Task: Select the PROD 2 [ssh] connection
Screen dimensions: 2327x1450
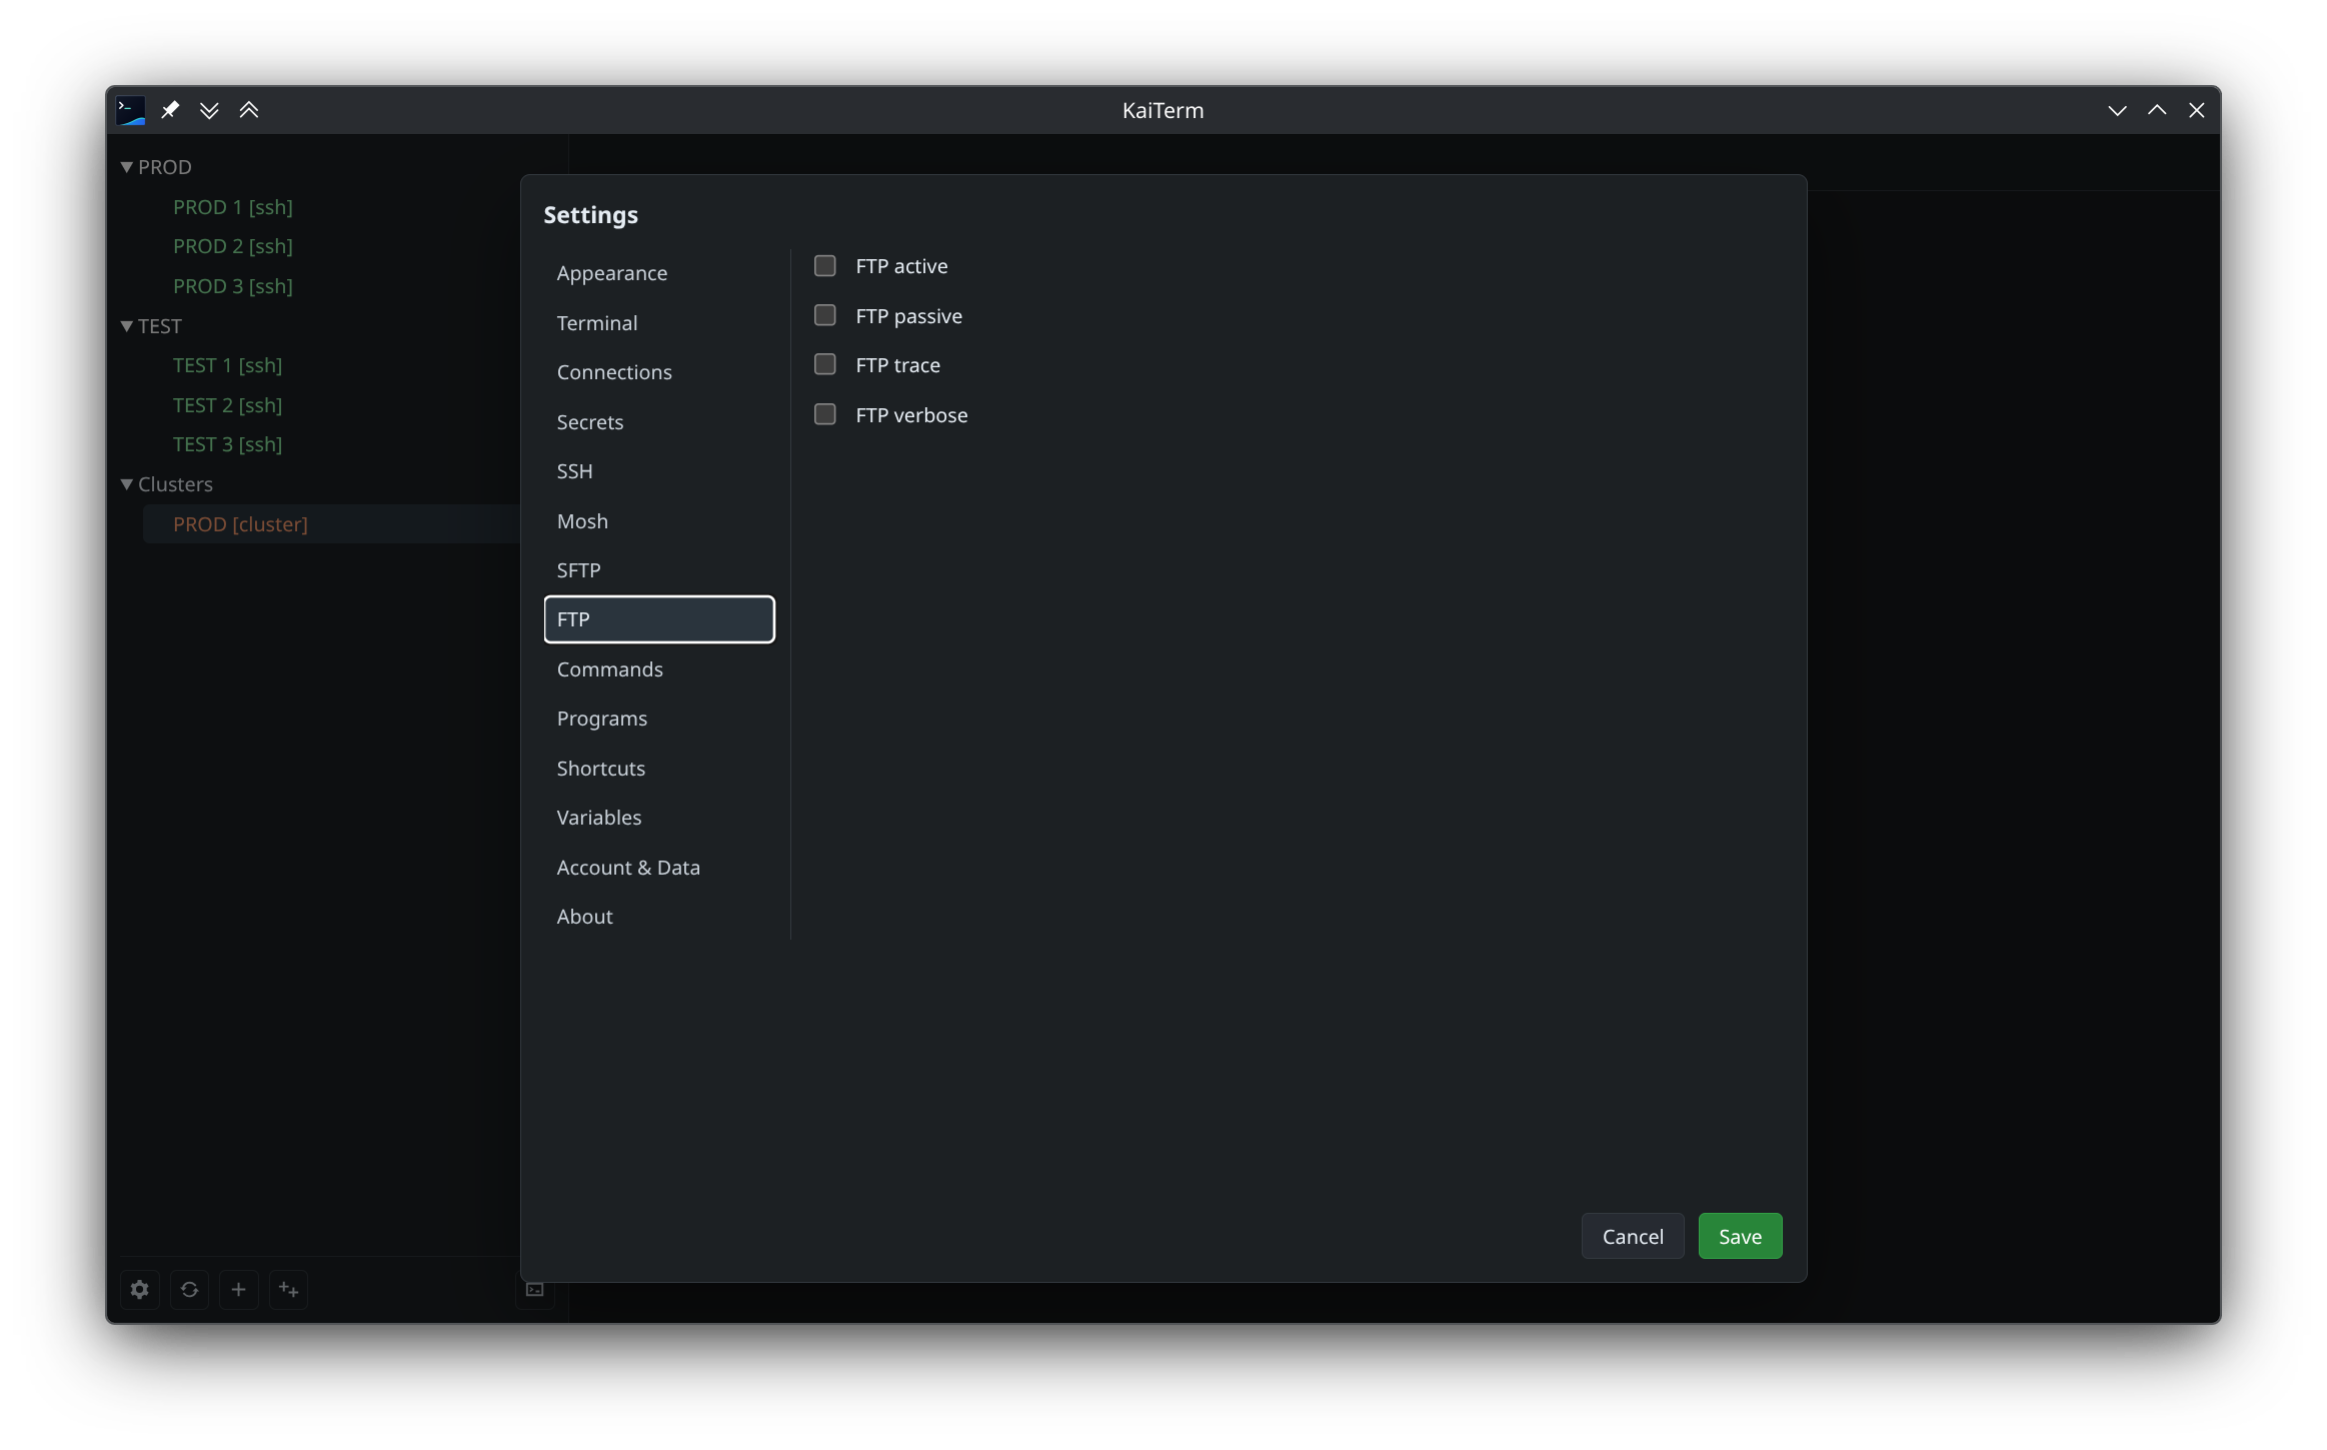Action: coord(233,246)
